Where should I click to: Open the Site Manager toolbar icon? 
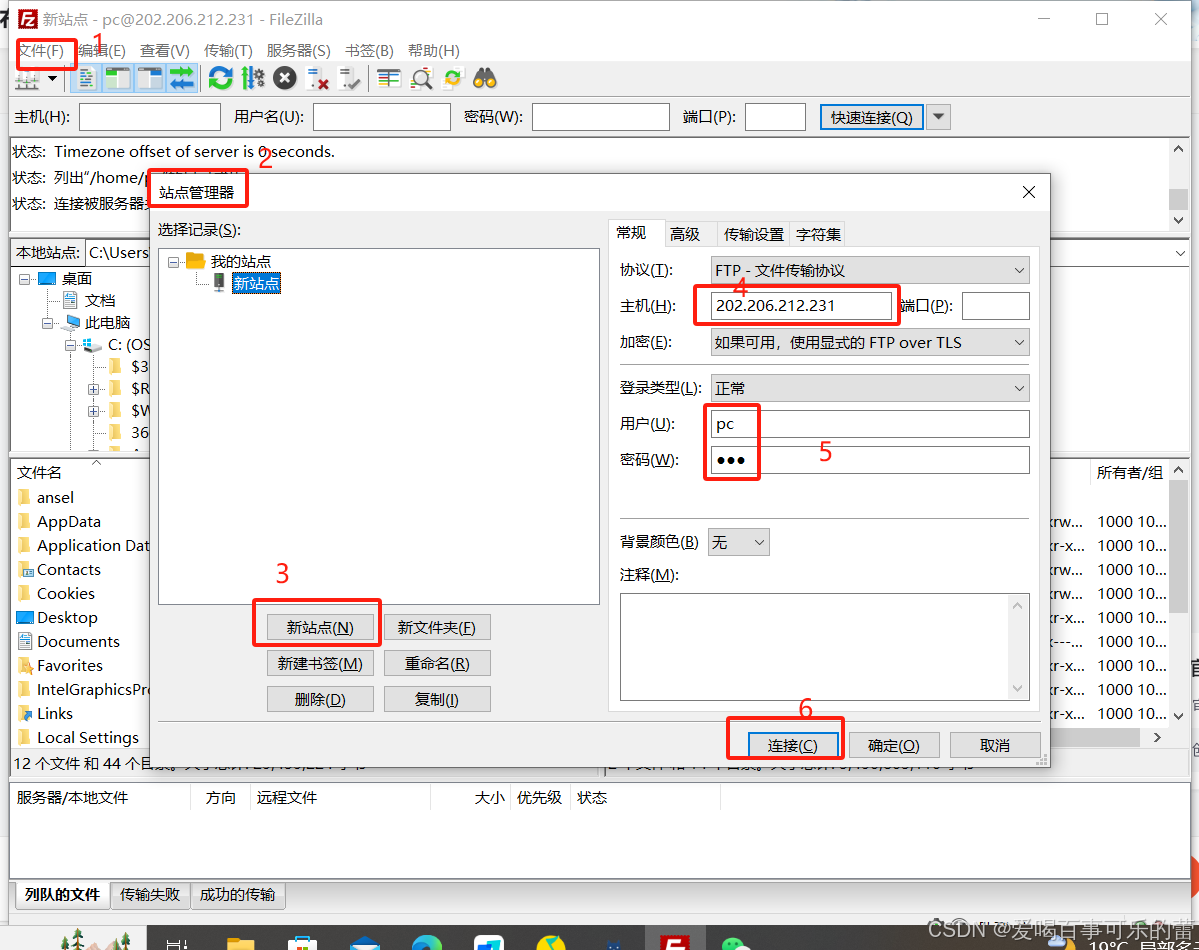click(28, 79)
